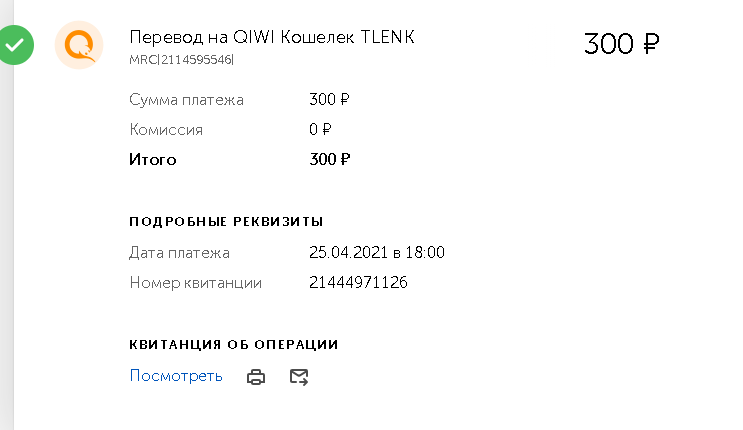Click the Дата платежа label
743x430 pixels.
180,252
